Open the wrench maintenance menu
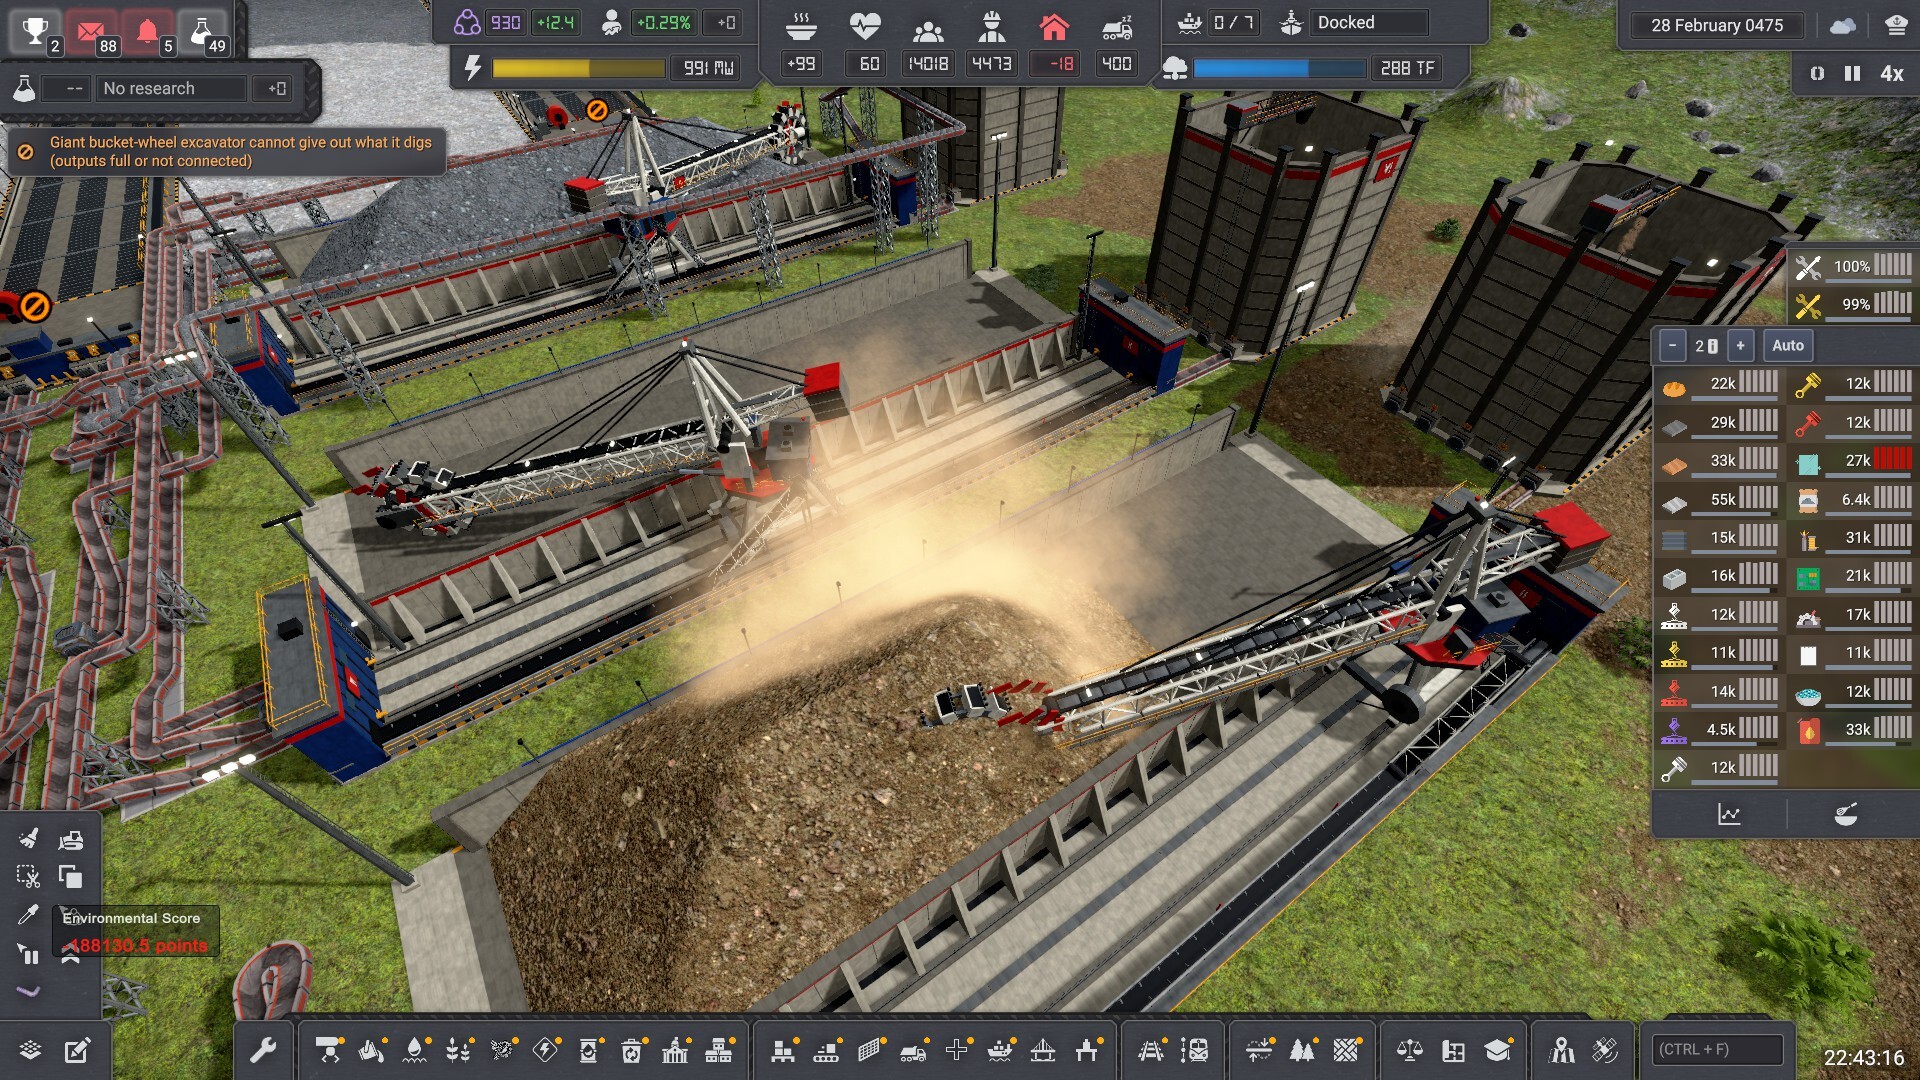Image resolution: width=1920 pixels, height=1080 pixels. tap(262, 1050)
